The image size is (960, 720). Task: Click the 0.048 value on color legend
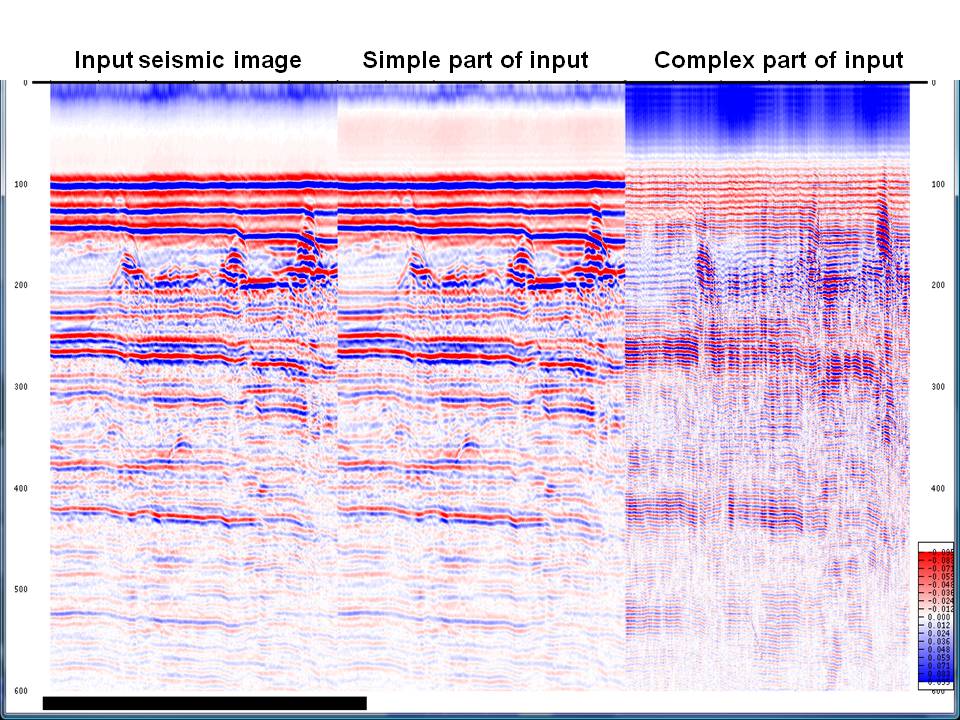939,649
